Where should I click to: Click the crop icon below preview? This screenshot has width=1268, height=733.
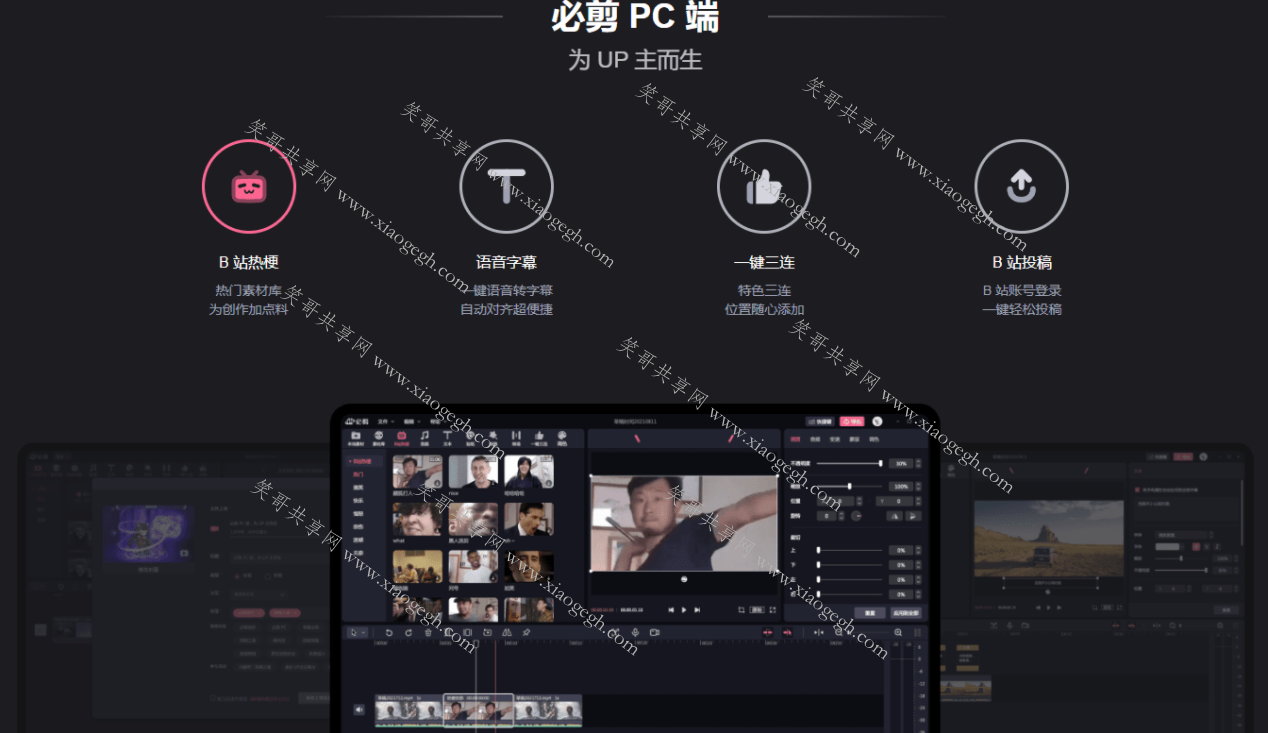tap(741, 609)
